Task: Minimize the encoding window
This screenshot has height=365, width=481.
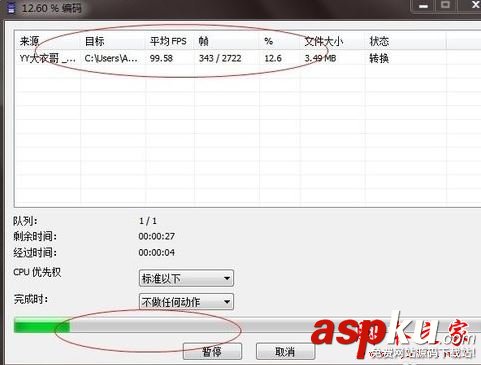Action: [423, 6]
